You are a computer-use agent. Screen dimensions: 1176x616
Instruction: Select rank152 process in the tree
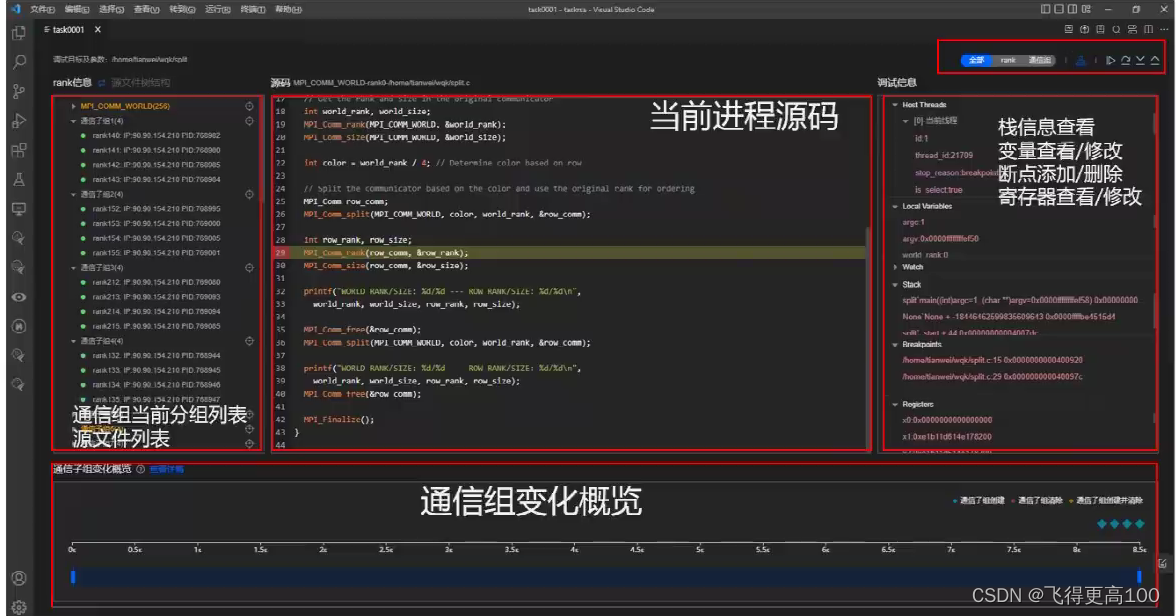click(x=156, y=209)
